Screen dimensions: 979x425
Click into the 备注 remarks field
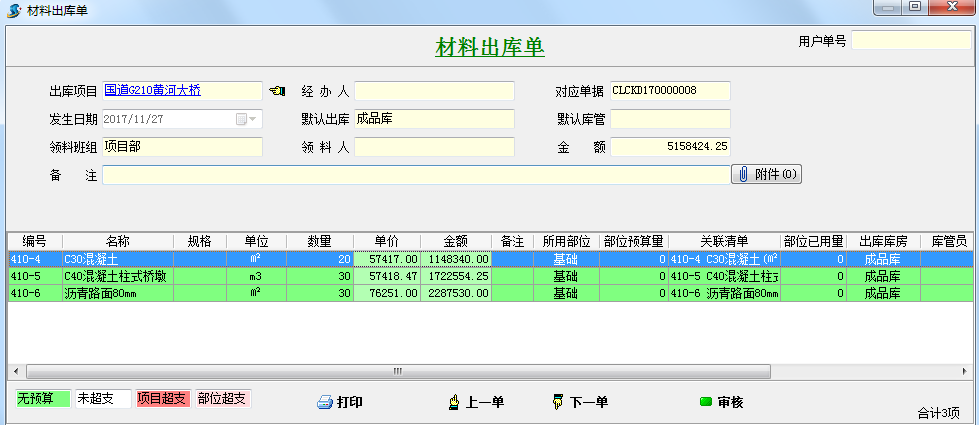(416, 175)
